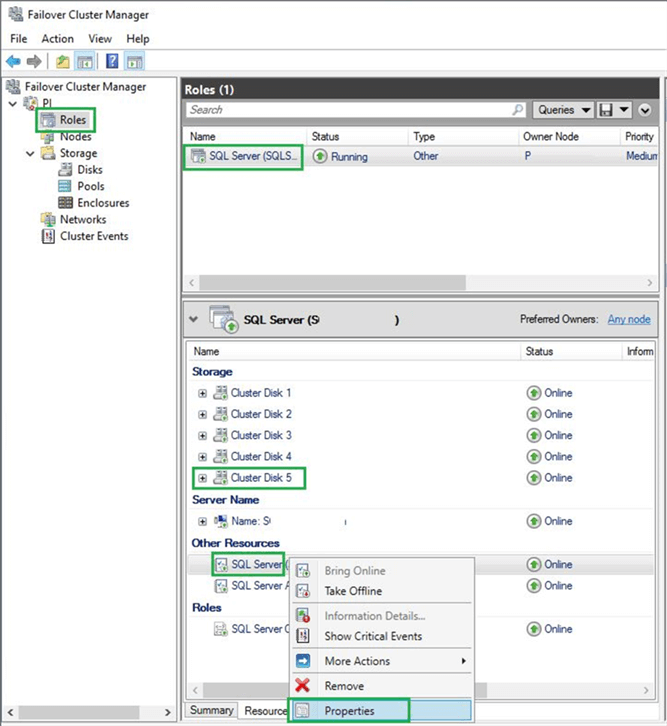Click the Forward arrow toolbar icon
Image resolution: width=667 pixels, height=726 pixels.
(34, 61)
